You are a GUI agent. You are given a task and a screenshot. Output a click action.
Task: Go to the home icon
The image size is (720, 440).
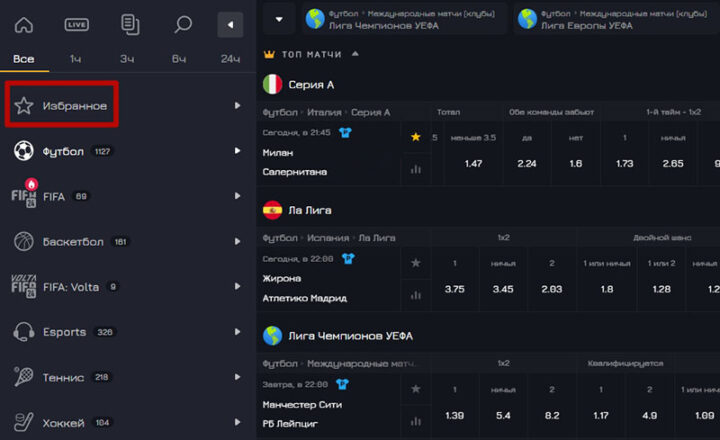coord(24,25)
